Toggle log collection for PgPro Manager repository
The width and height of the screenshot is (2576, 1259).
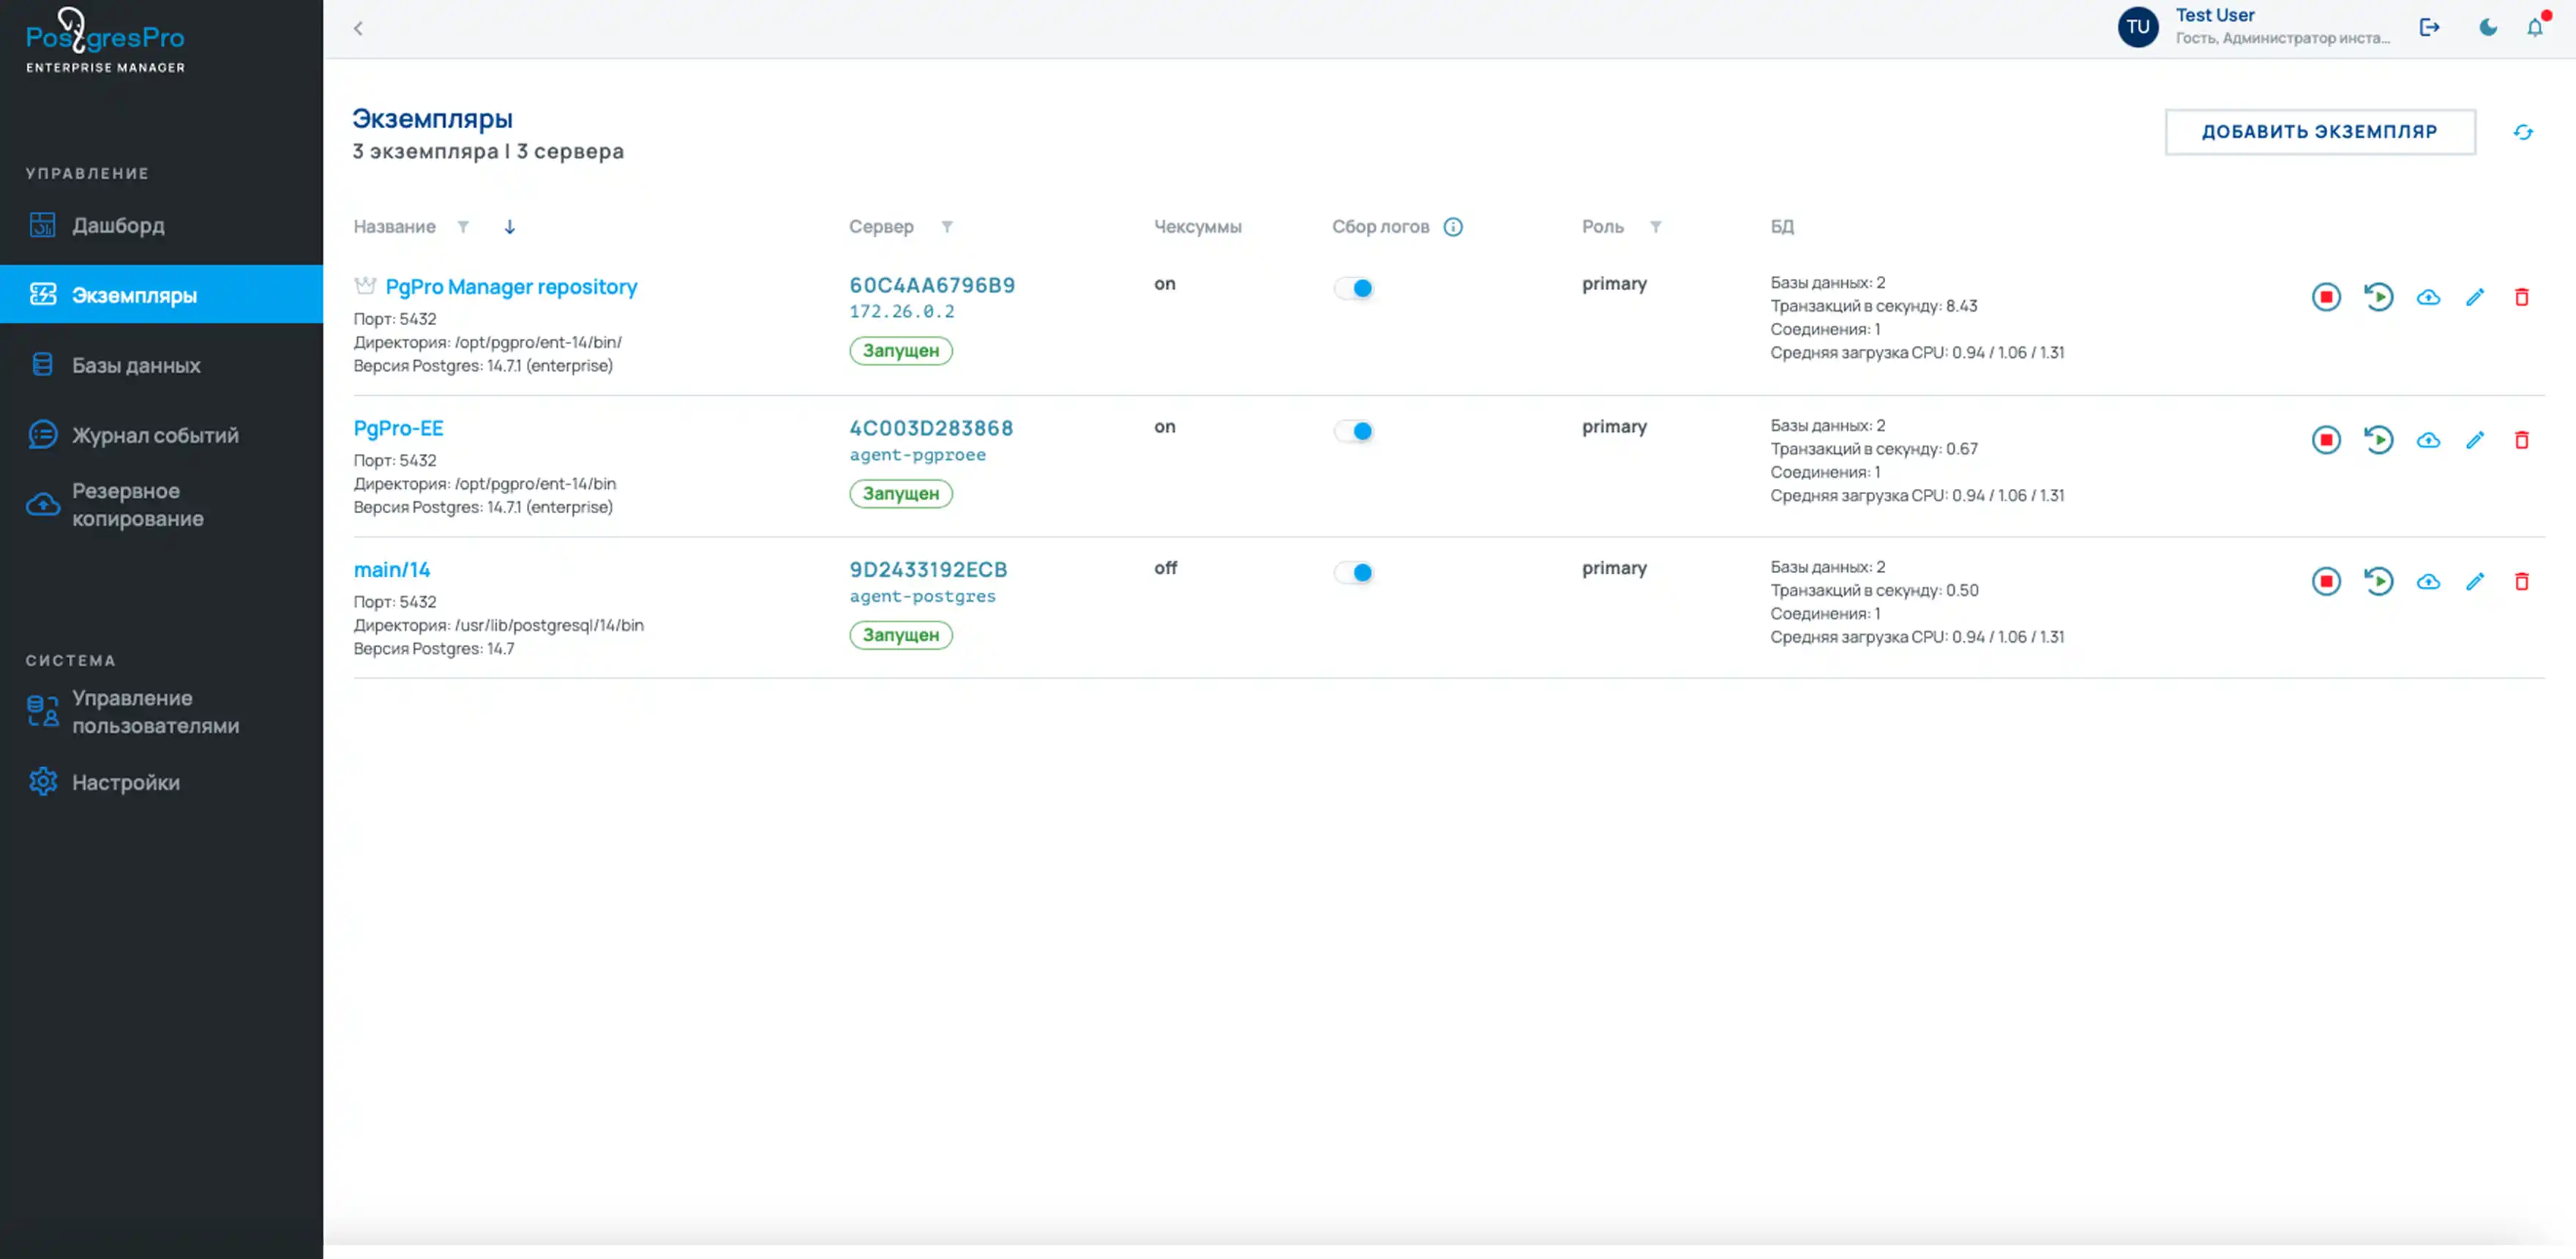click(1354, 288)
